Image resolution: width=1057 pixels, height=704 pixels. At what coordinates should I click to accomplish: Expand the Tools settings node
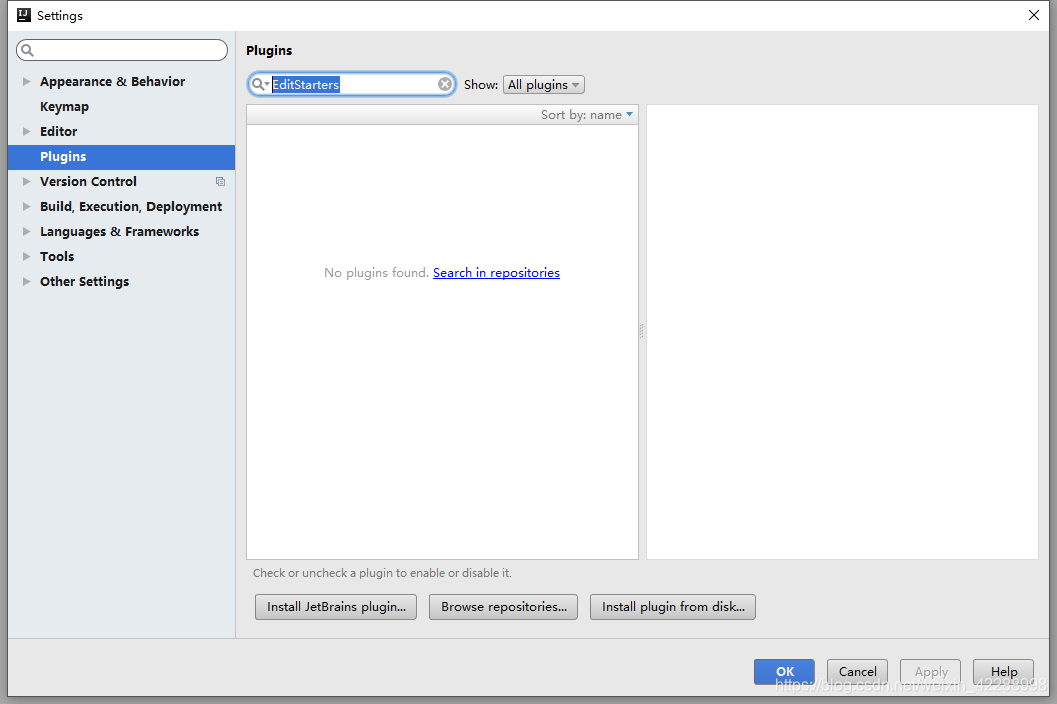point(26,256)
